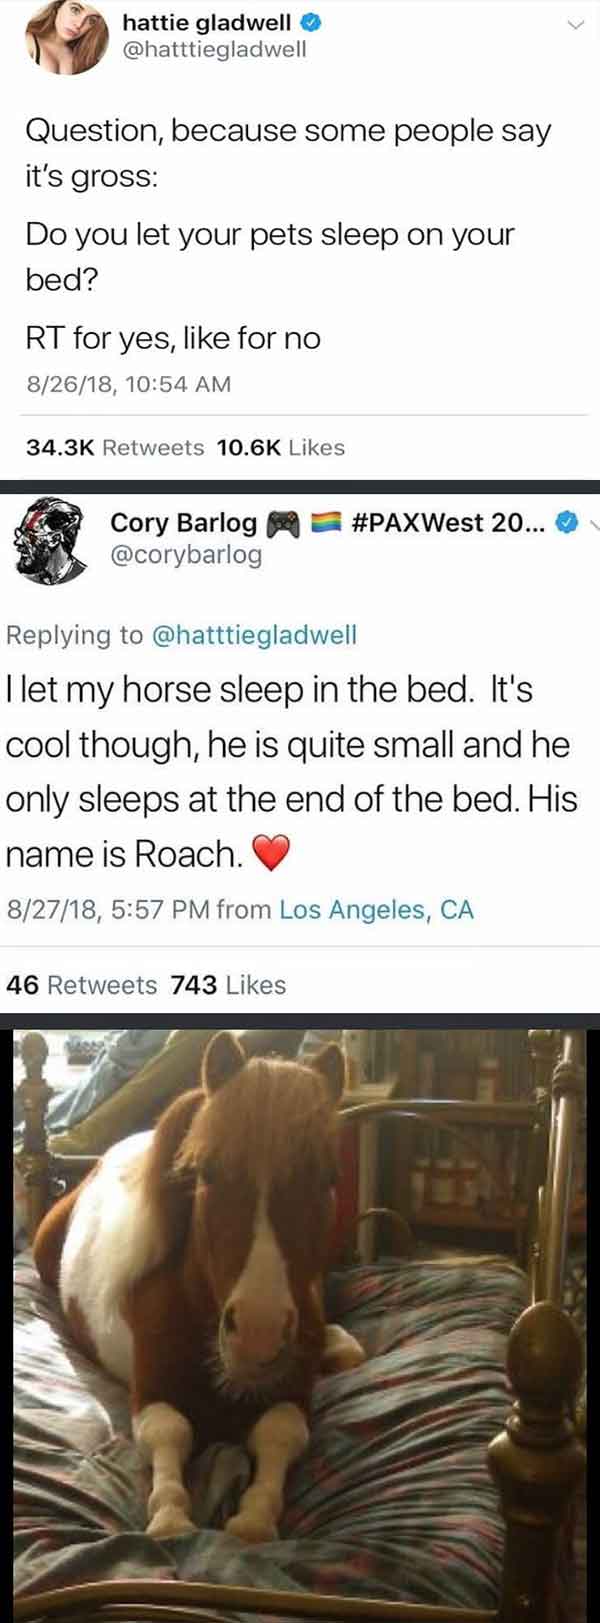Open the #PAXWest hashtag text

(448, 522)
